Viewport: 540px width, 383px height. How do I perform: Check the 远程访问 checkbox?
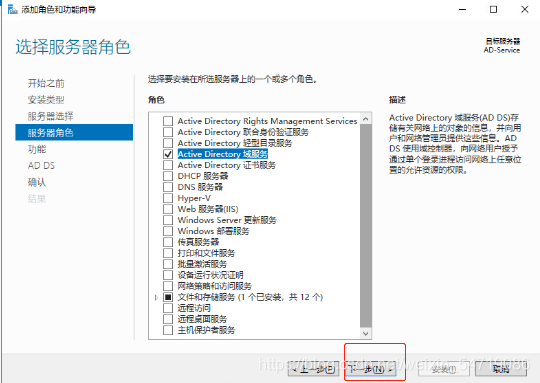[168, 308]
